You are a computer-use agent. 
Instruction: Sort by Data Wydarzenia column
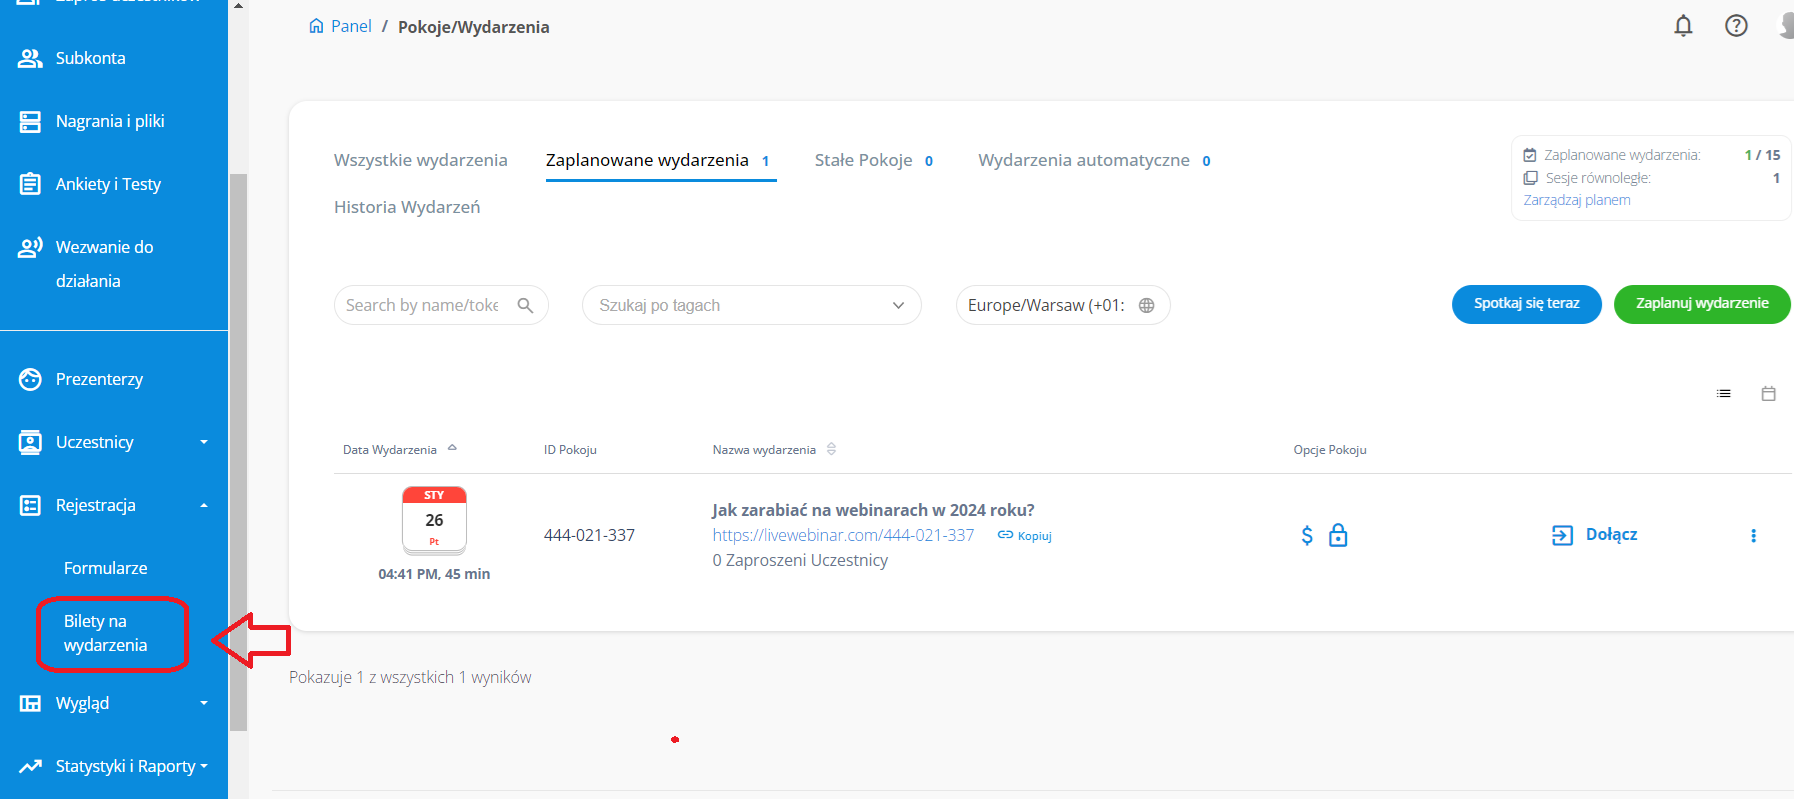point(390,450)
